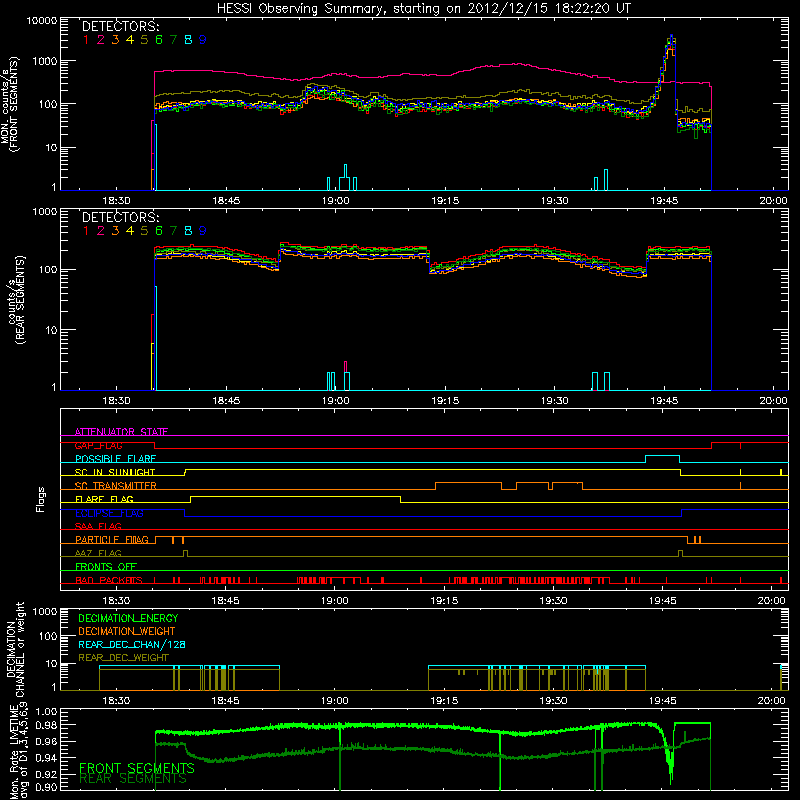Click the SC_IN_SUNLIGHT flag label
800x800 pixels.
(115, 472)
